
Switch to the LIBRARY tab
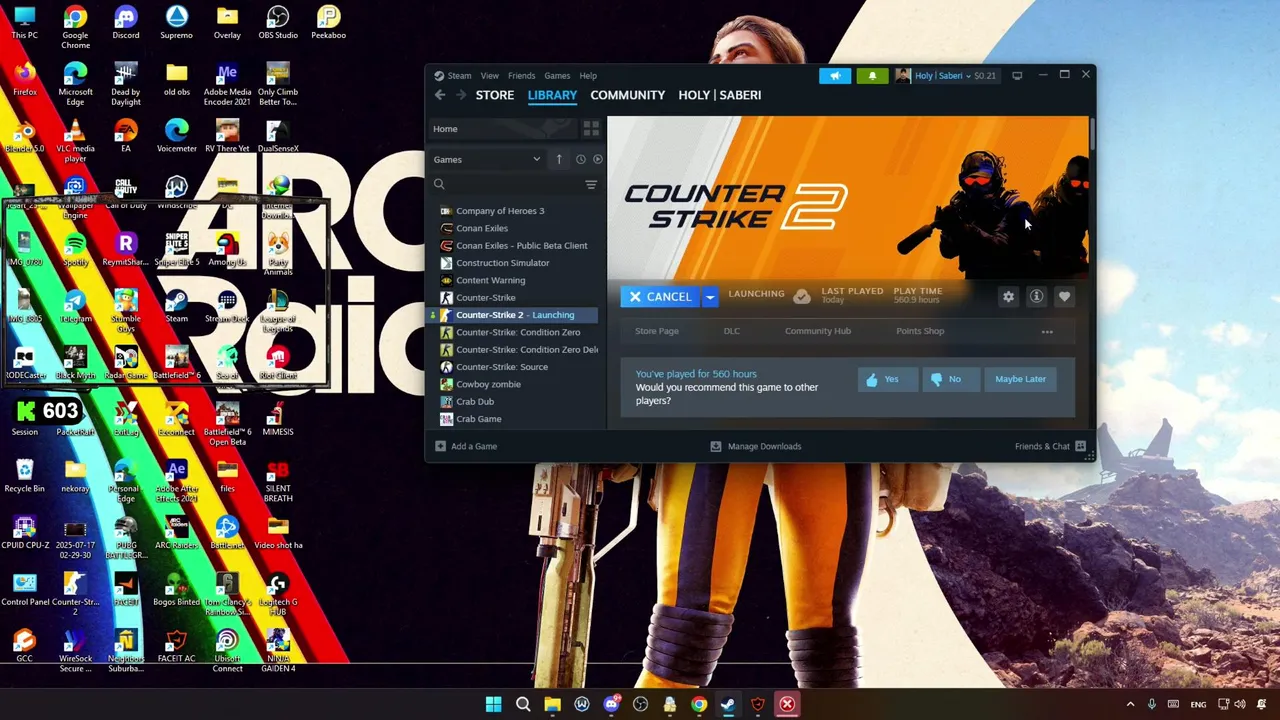click(552, 95)
